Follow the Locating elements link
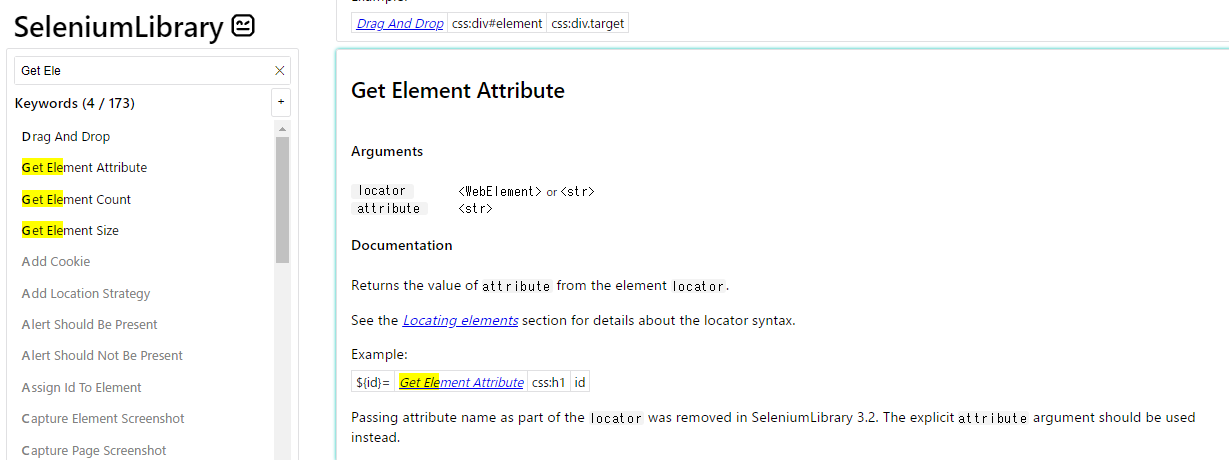This screenshot has height=460, width=1229. click(460, 320)
